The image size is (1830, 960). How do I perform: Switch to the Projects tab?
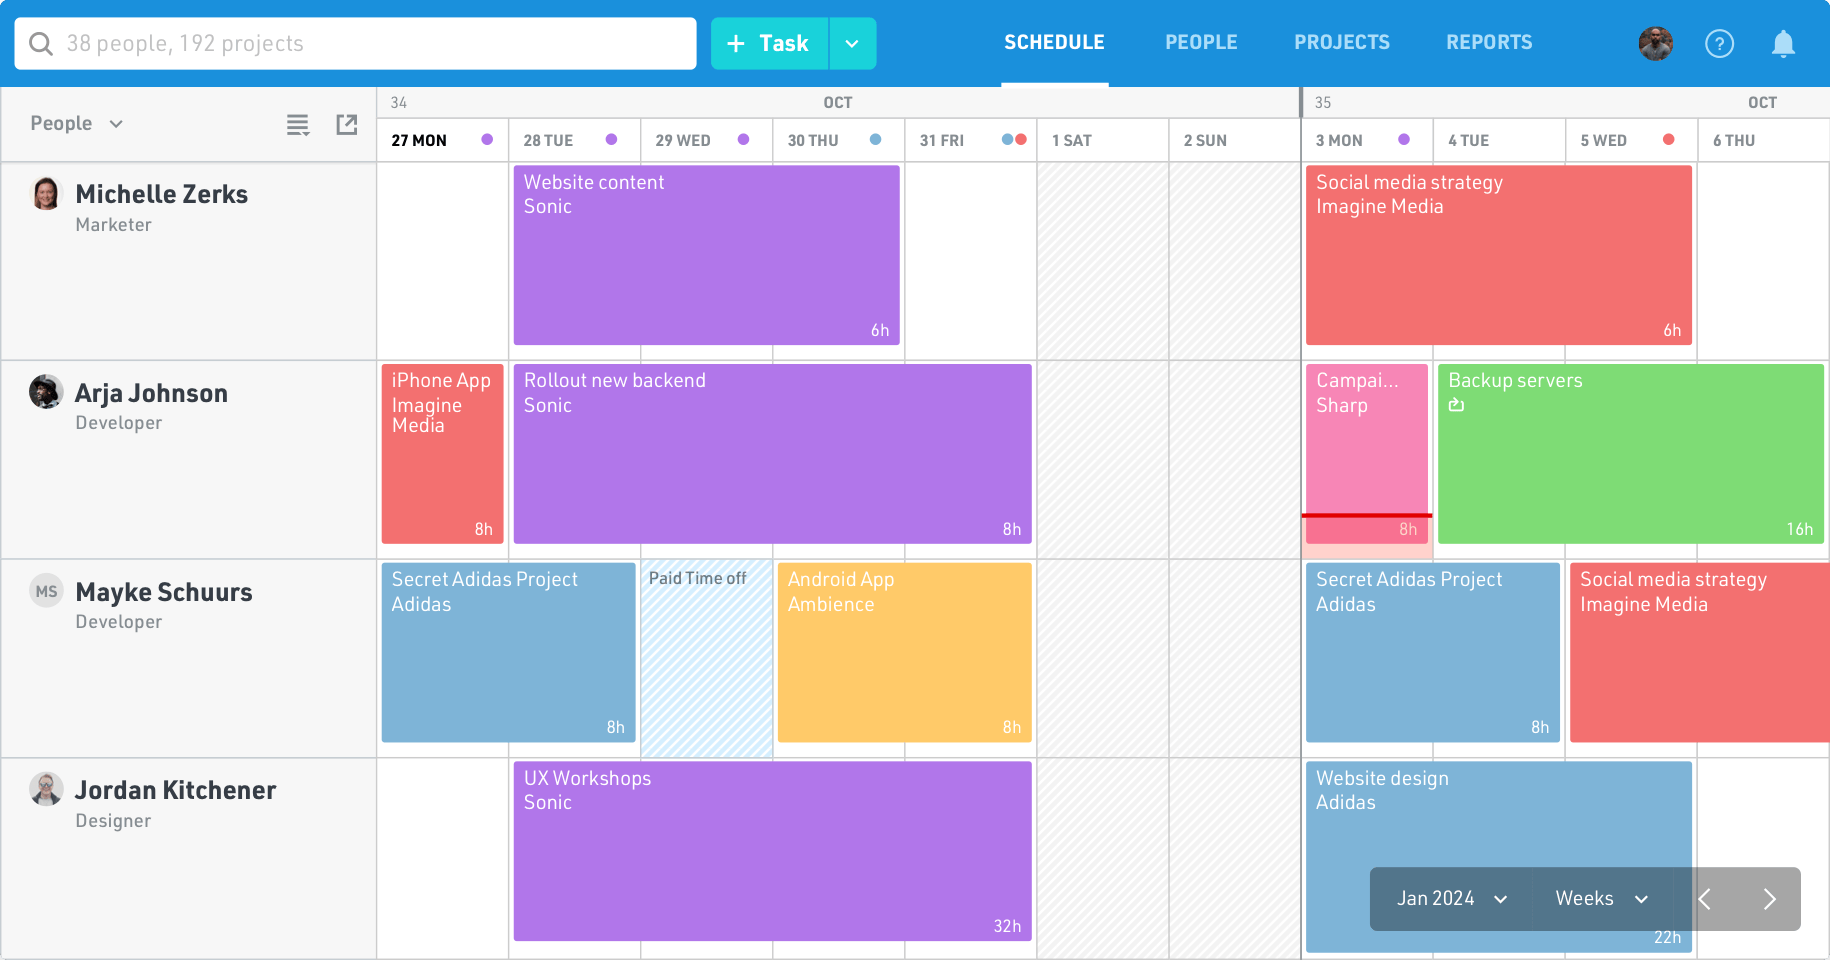(1342, 42)
